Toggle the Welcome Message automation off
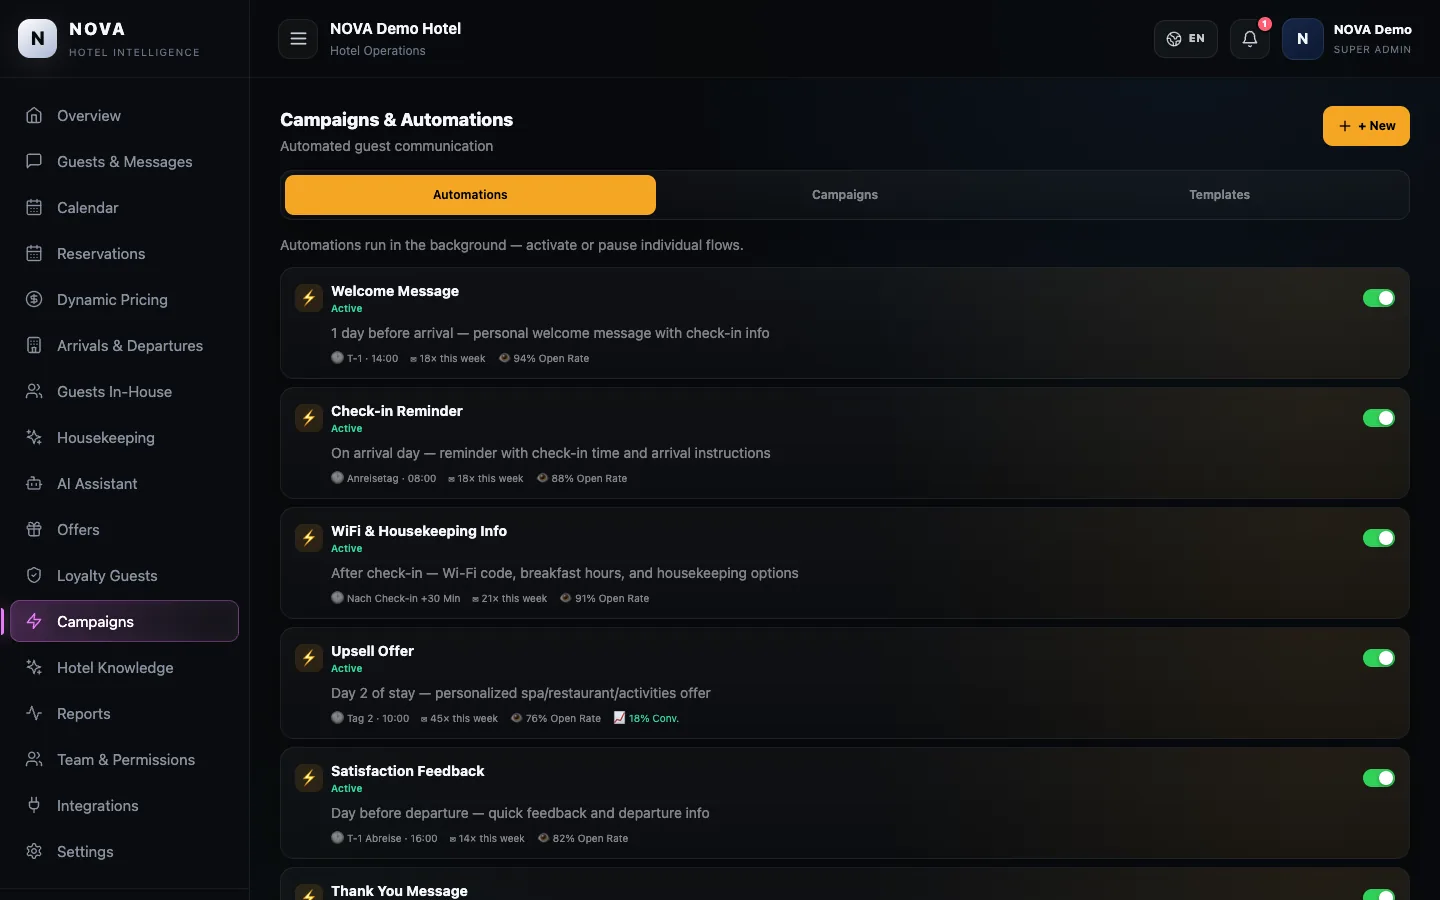This screenshot has height=900, width=1440. coord(1379,298)
